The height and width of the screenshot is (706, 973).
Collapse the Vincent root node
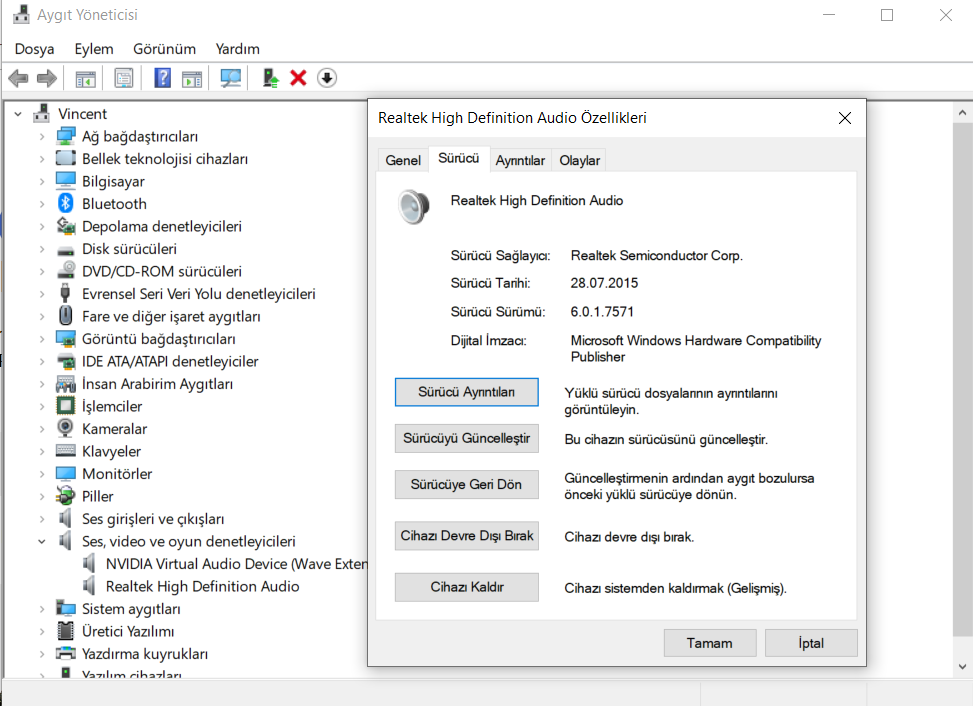point(18,114)
